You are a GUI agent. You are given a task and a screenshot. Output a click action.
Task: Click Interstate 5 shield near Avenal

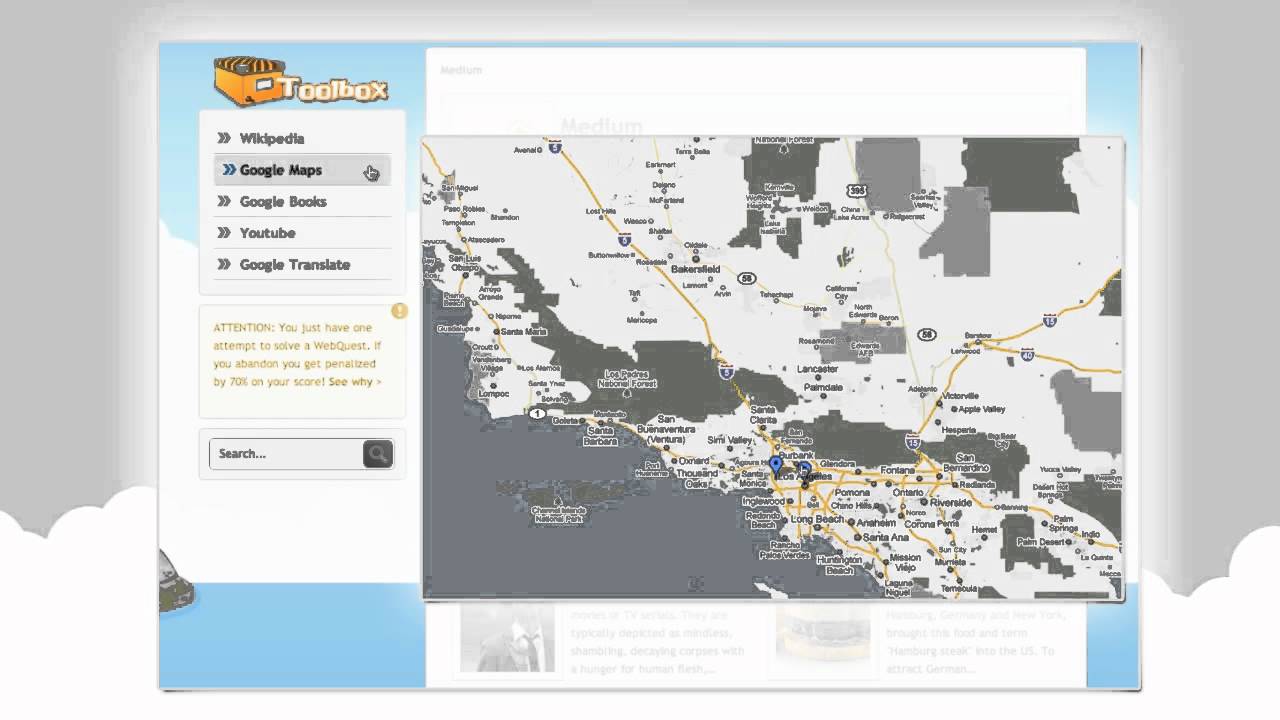tap(554, 147)
